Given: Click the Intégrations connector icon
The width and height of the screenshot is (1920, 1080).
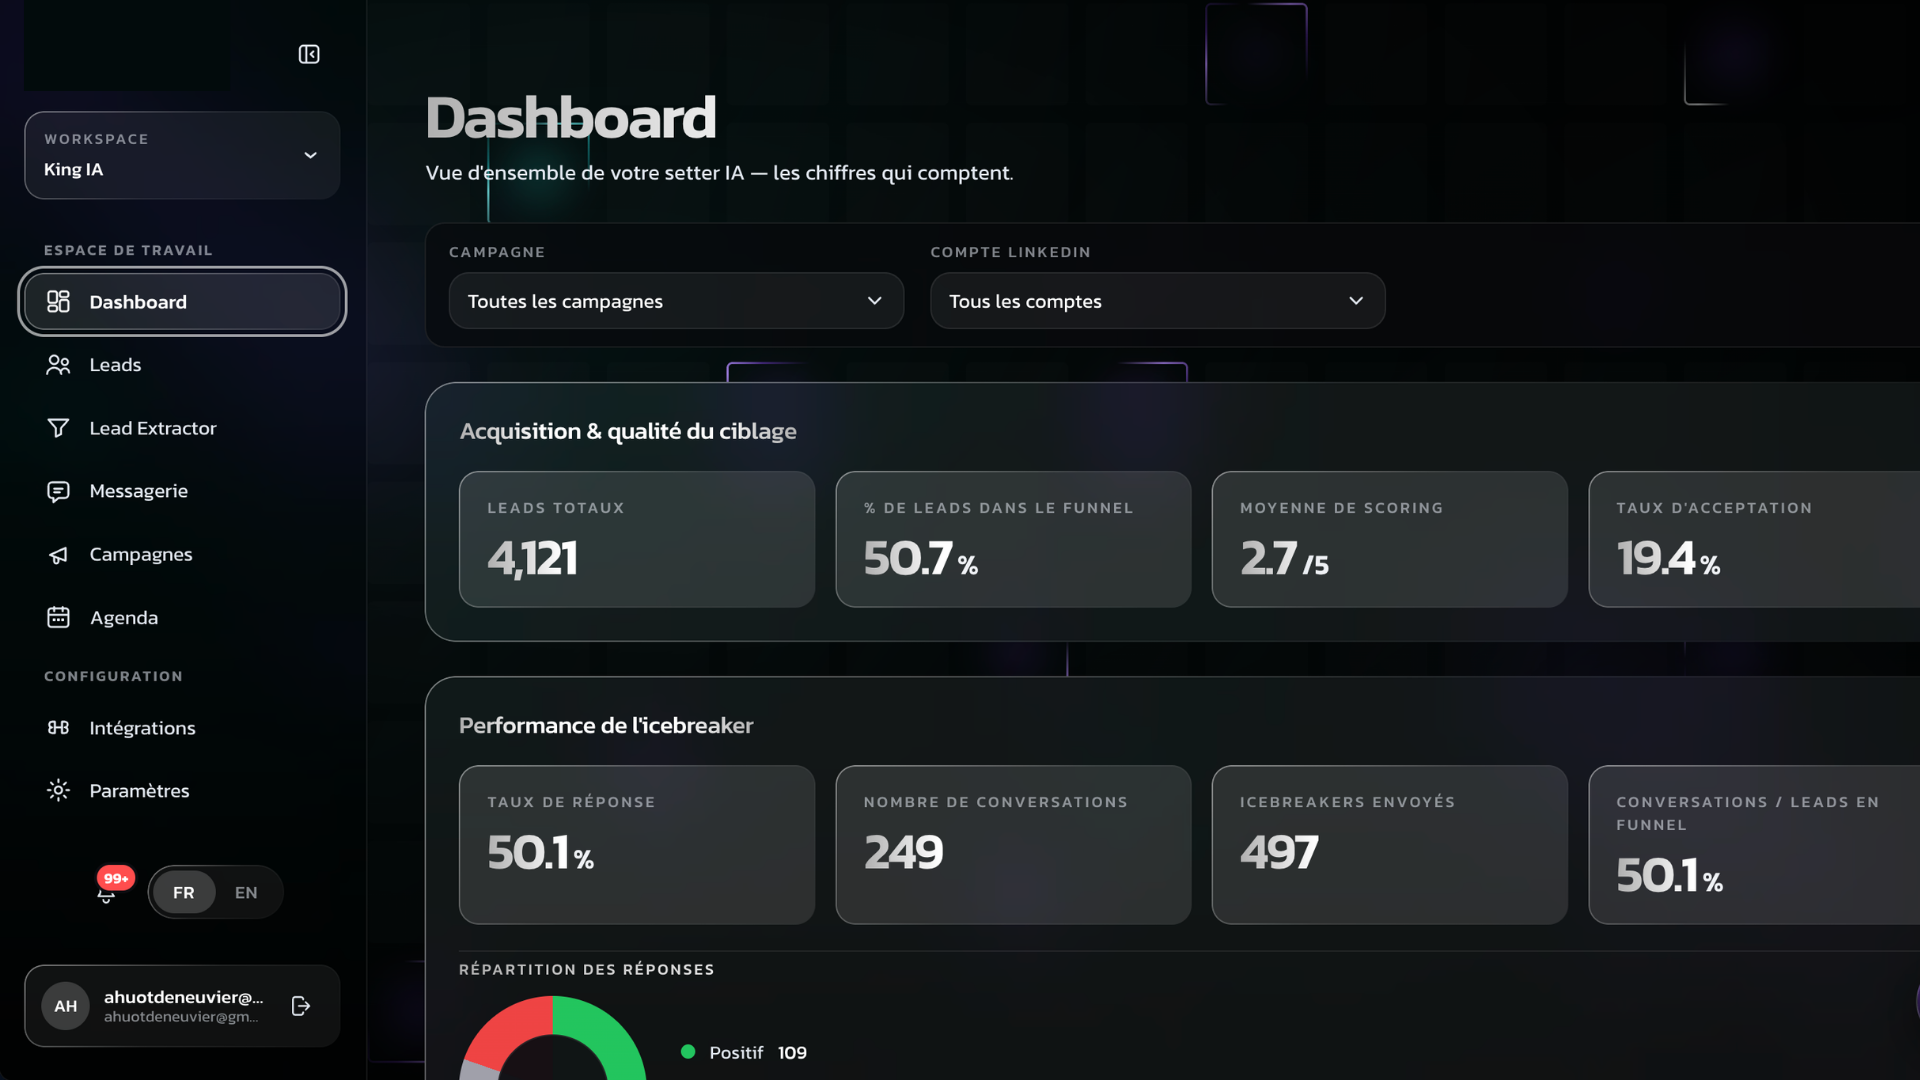Looking at the screenshot, I should pyautogui.click(x=58, y=728).
